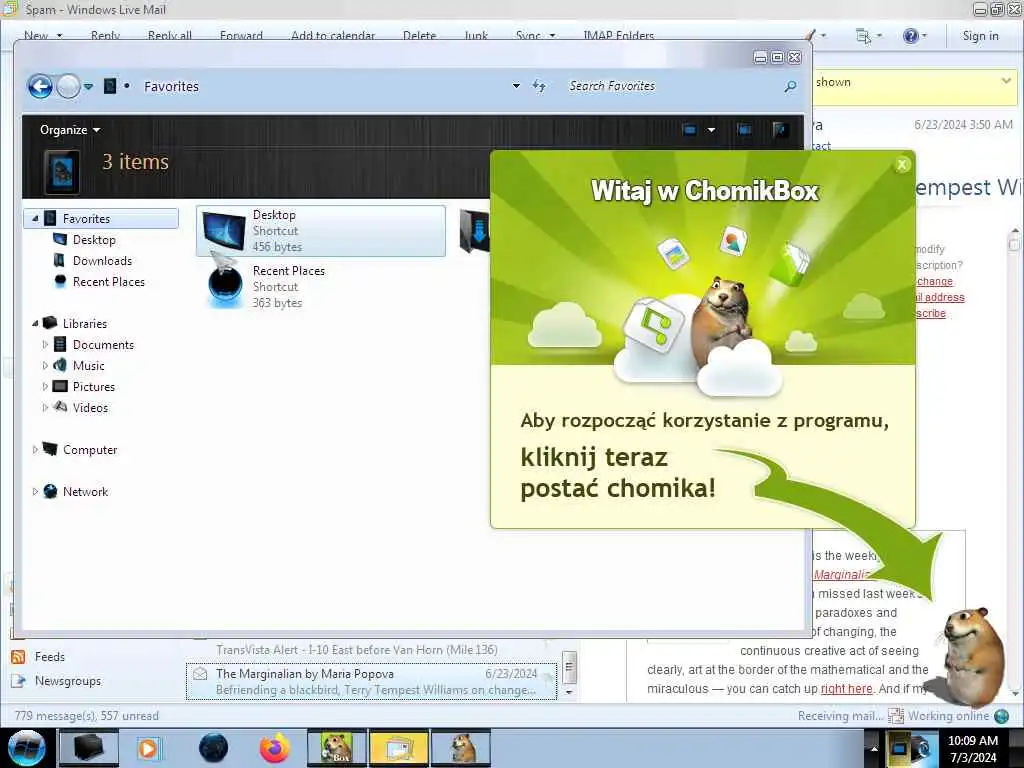1024x768 pixels.
Task: Select Recent Places in the navigation tree
Action: tap(108, 281)
